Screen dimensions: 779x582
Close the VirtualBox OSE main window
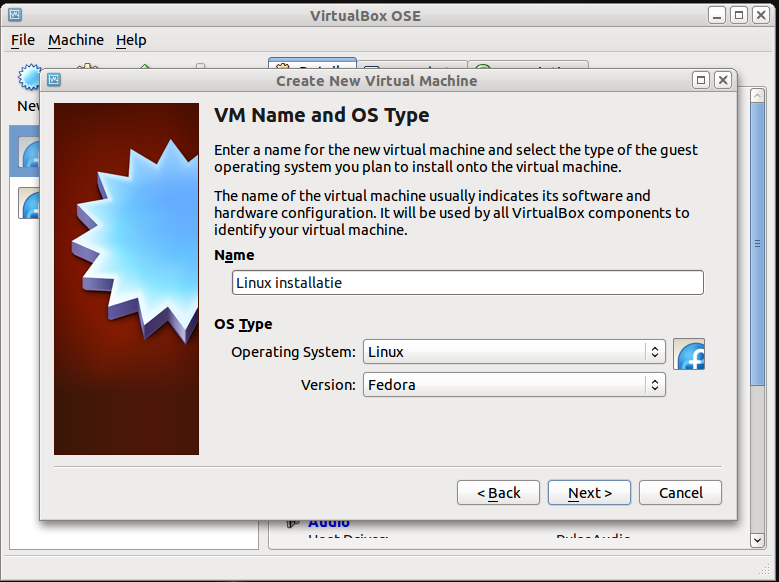pos(761,15)
